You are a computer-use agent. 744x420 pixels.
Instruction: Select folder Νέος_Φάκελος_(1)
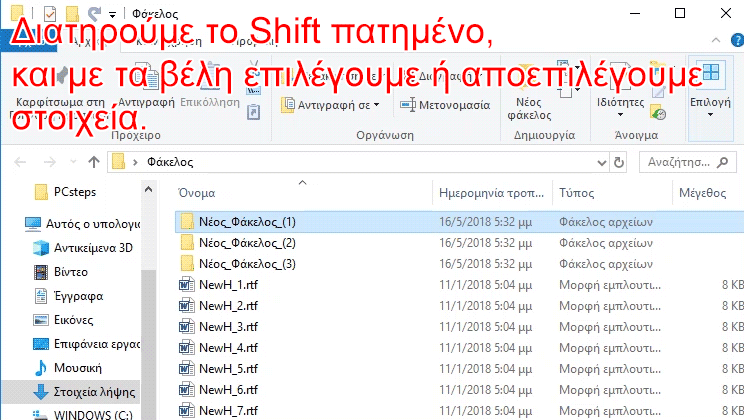click(459, 222)
